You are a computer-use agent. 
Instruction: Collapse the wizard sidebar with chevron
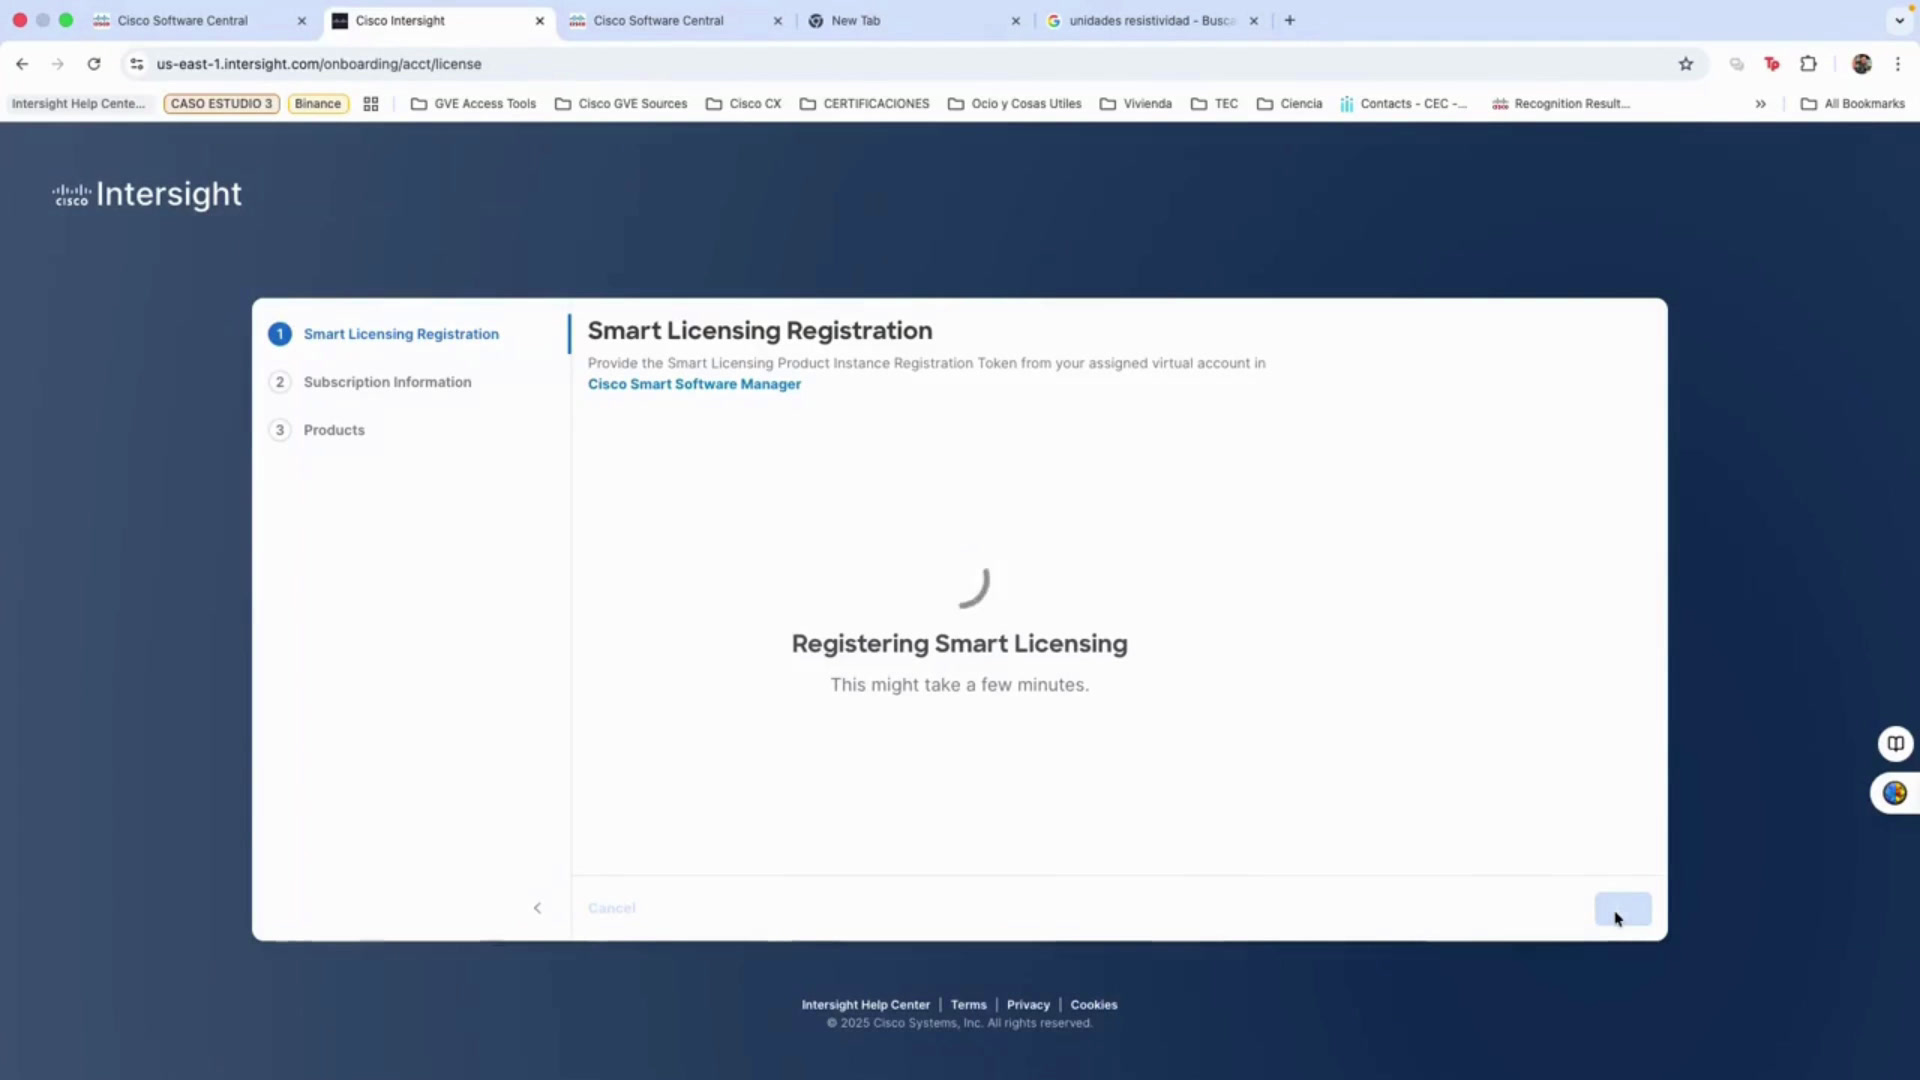pos(537,908)
